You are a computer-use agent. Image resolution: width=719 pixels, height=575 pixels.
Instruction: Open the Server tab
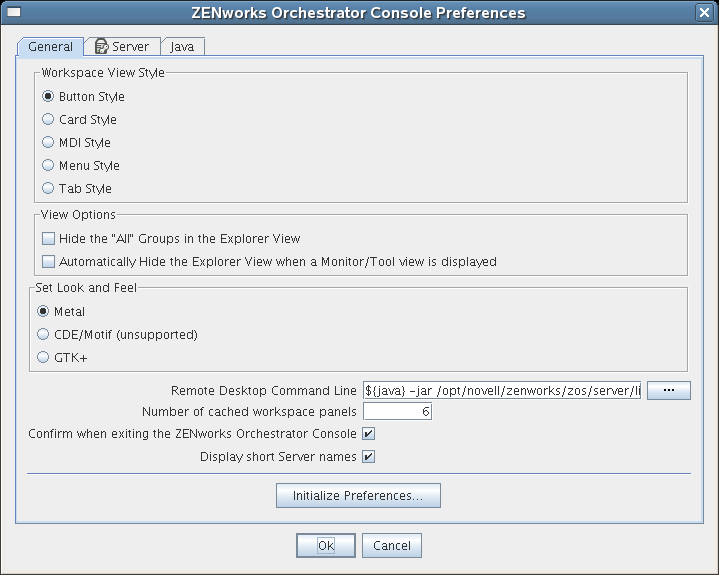tap(122, 47)
